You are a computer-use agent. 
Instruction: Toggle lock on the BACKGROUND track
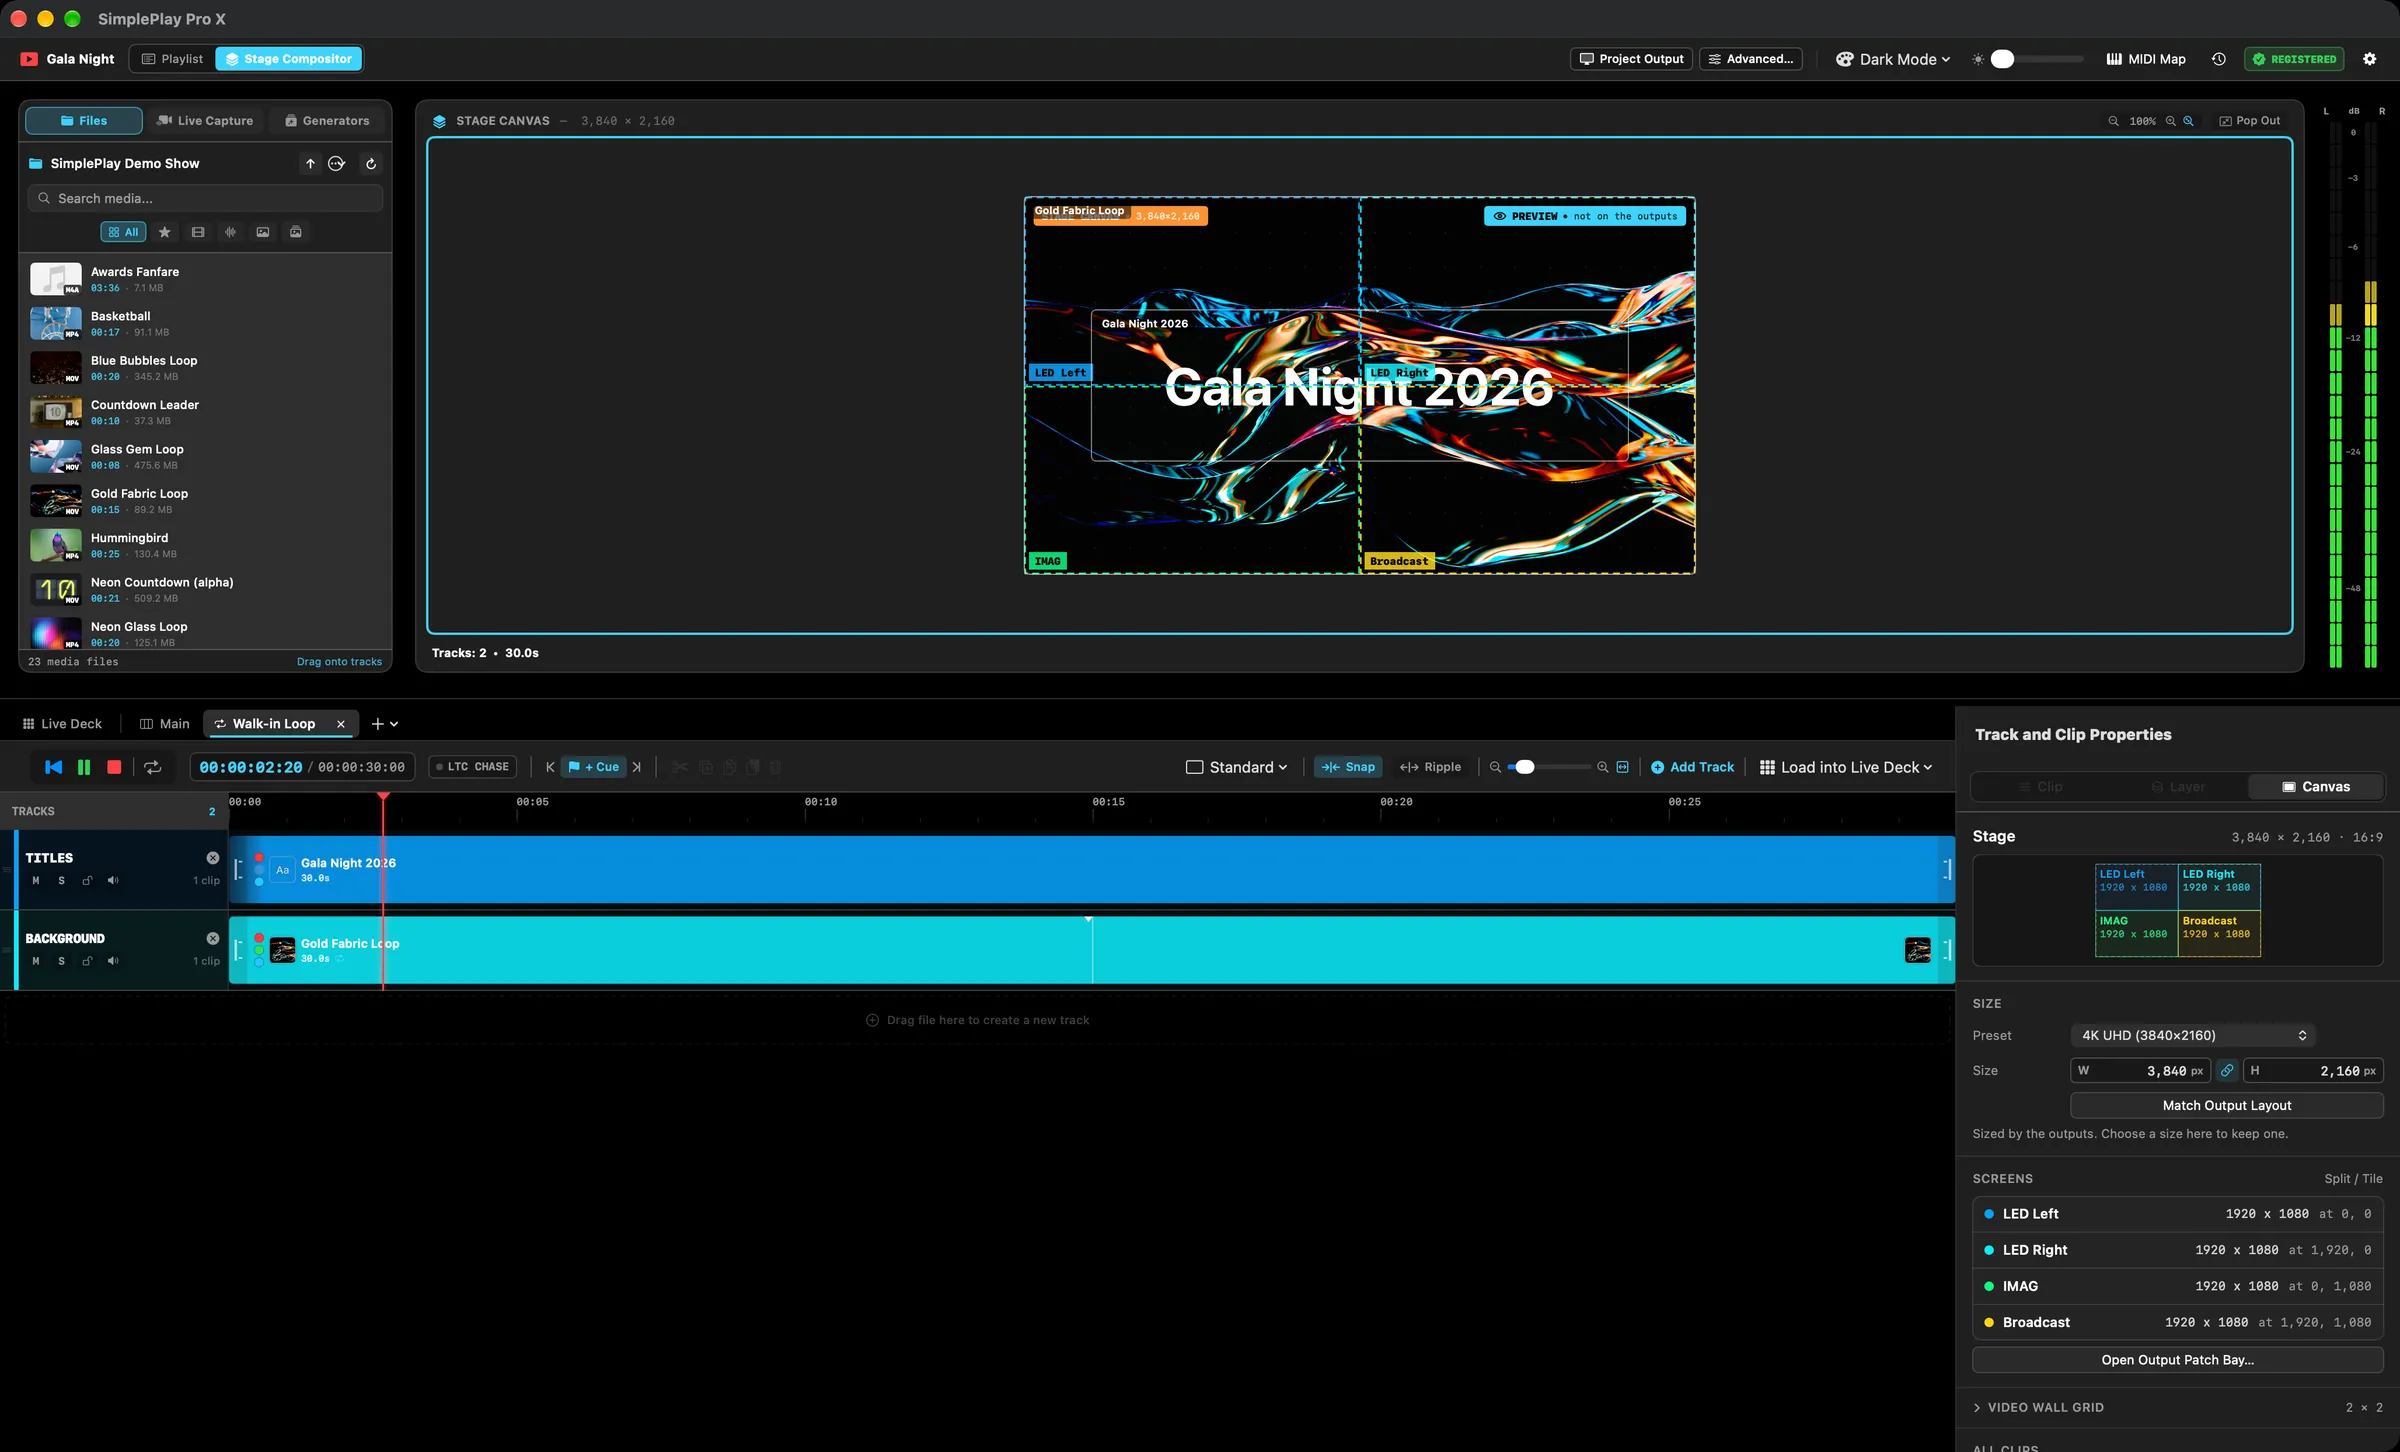(x=87, y=961)
